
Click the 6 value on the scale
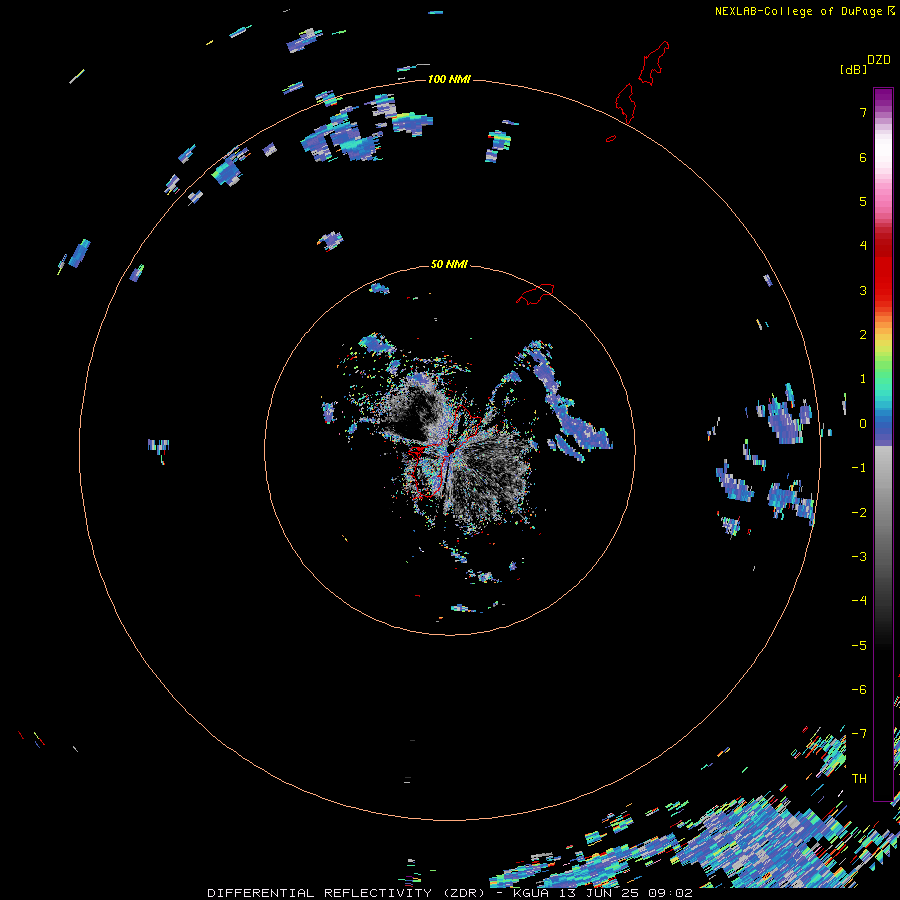pos(863,157)
